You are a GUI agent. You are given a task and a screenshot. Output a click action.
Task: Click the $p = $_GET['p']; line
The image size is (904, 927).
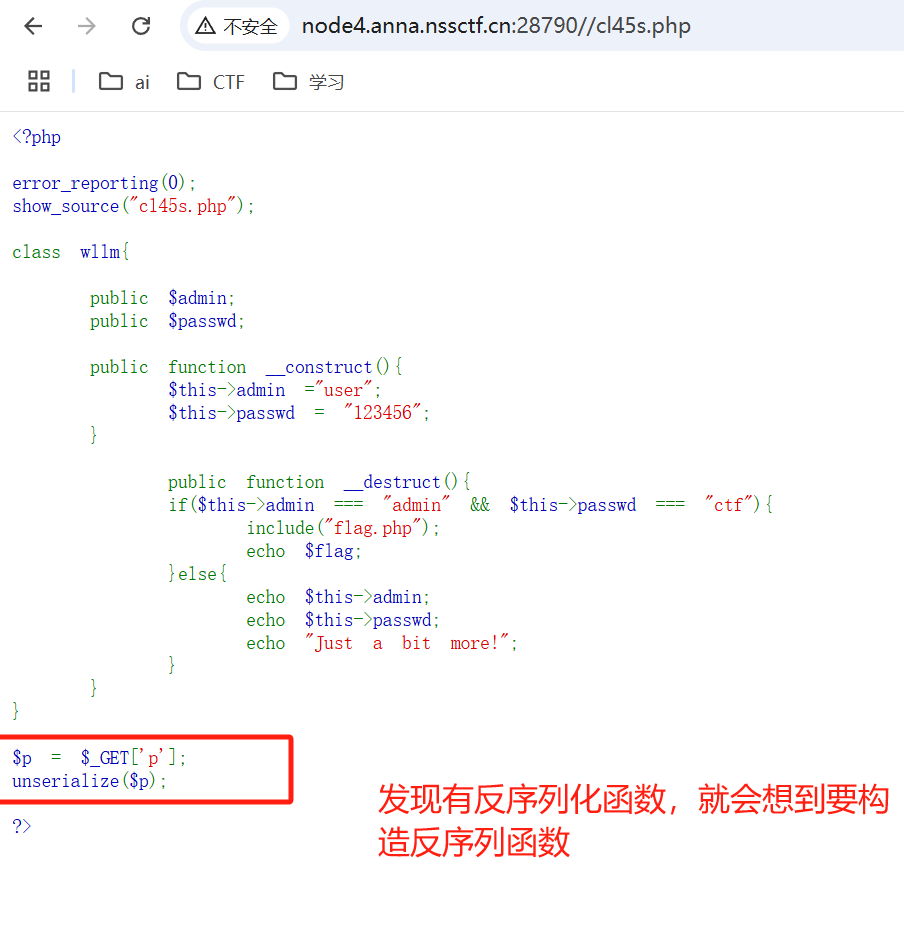99,758
